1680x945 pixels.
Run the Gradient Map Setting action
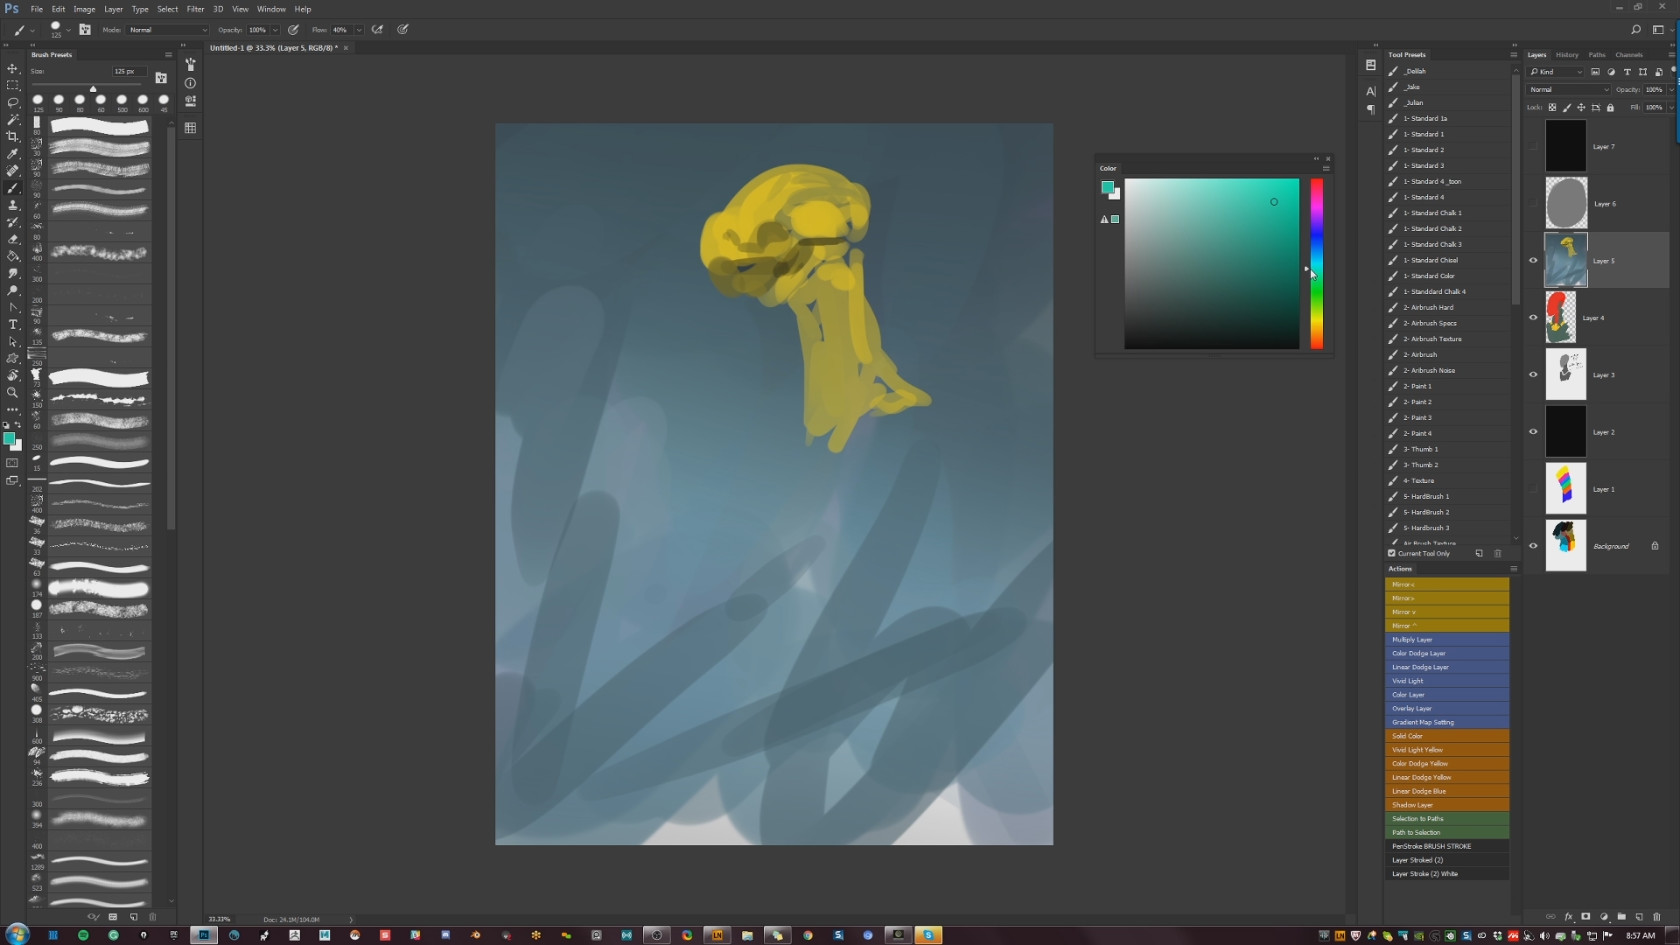point(1447,722)
